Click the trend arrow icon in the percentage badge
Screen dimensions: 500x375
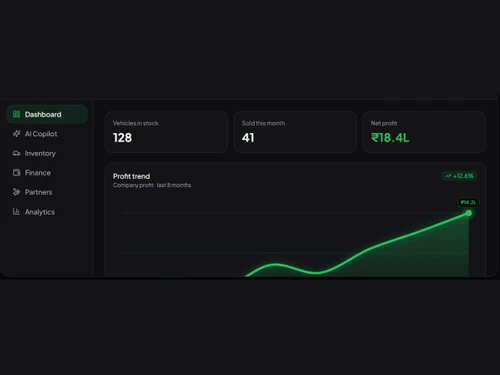pos(448,176)
